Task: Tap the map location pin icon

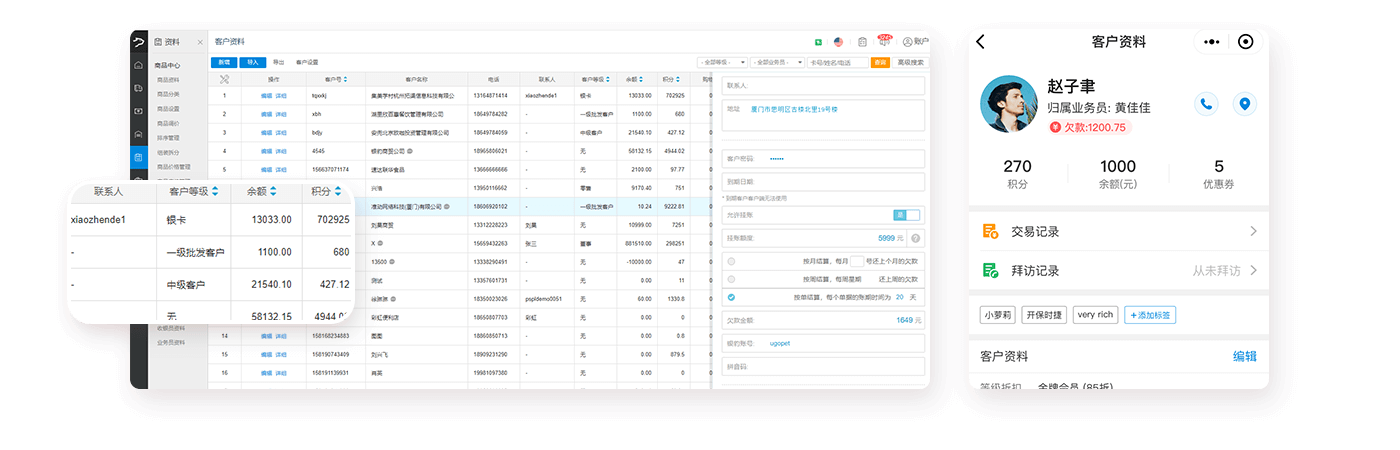Action: point(1244,103)
